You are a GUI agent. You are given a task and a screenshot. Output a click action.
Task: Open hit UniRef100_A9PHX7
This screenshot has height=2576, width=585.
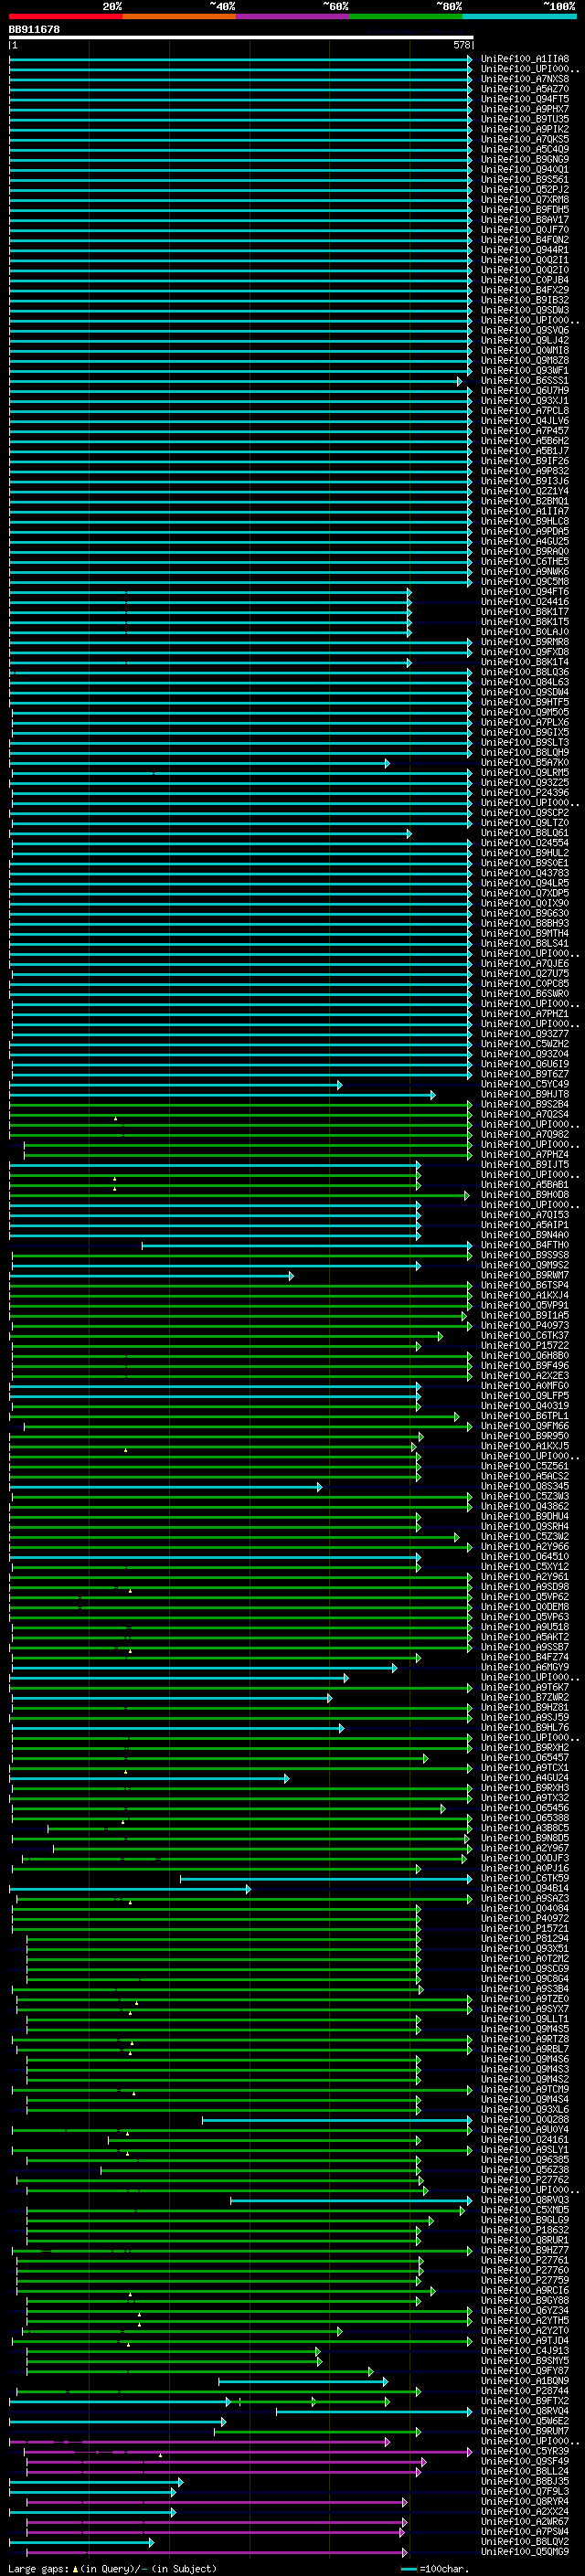coord(525,109)
